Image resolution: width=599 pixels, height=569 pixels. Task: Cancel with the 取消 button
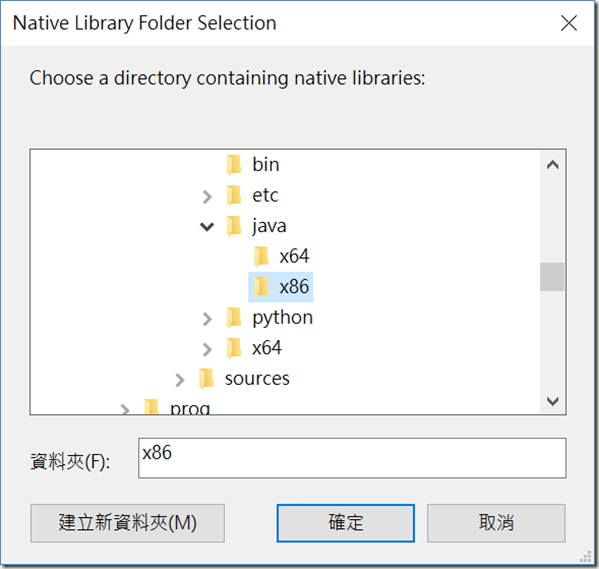pos(496,523)
